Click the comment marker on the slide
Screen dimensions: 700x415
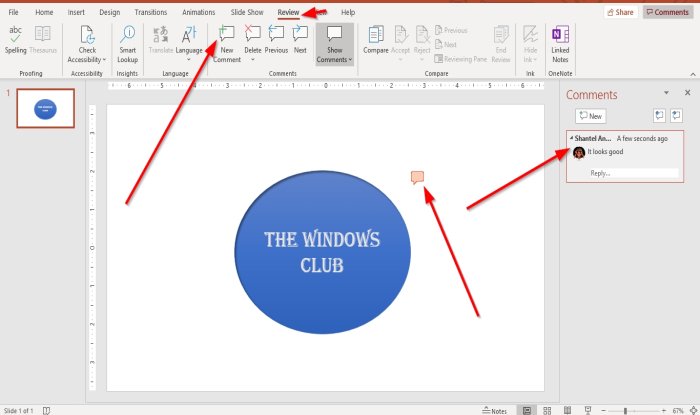(x=417, y=177)
